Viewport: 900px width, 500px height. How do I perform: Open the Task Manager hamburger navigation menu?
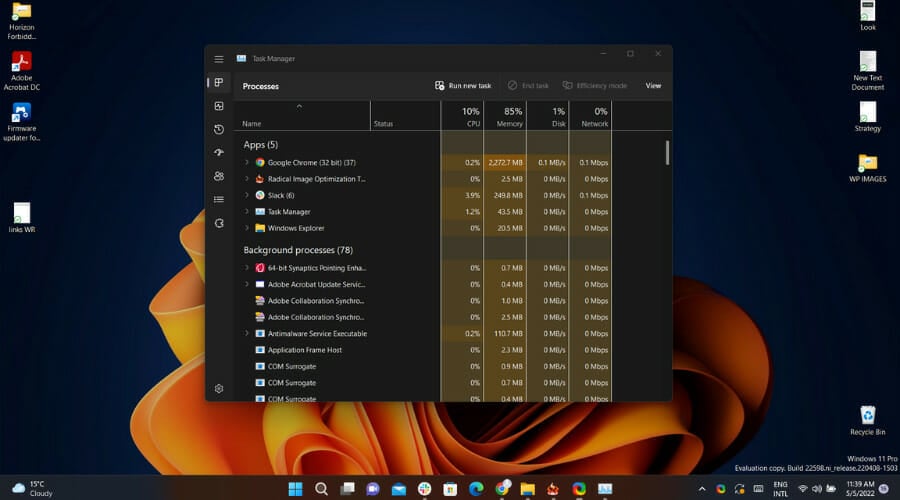click(219, 59)
